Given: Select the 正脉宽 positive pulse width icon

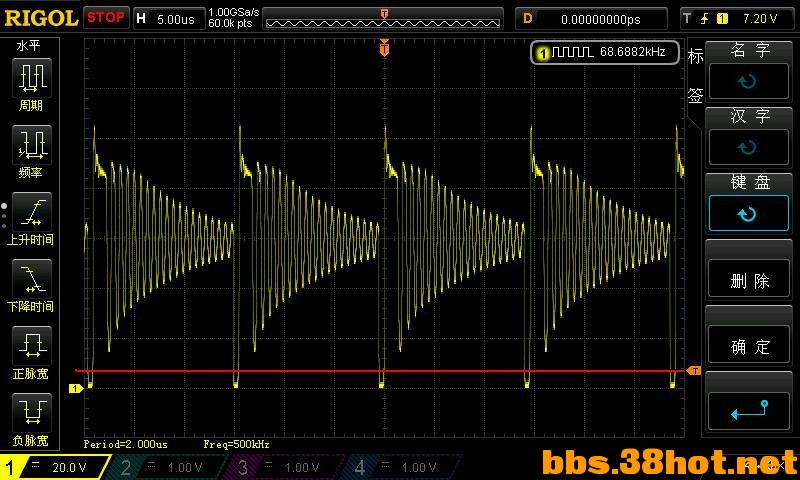Looking at the screenshot, I should 32,346.
